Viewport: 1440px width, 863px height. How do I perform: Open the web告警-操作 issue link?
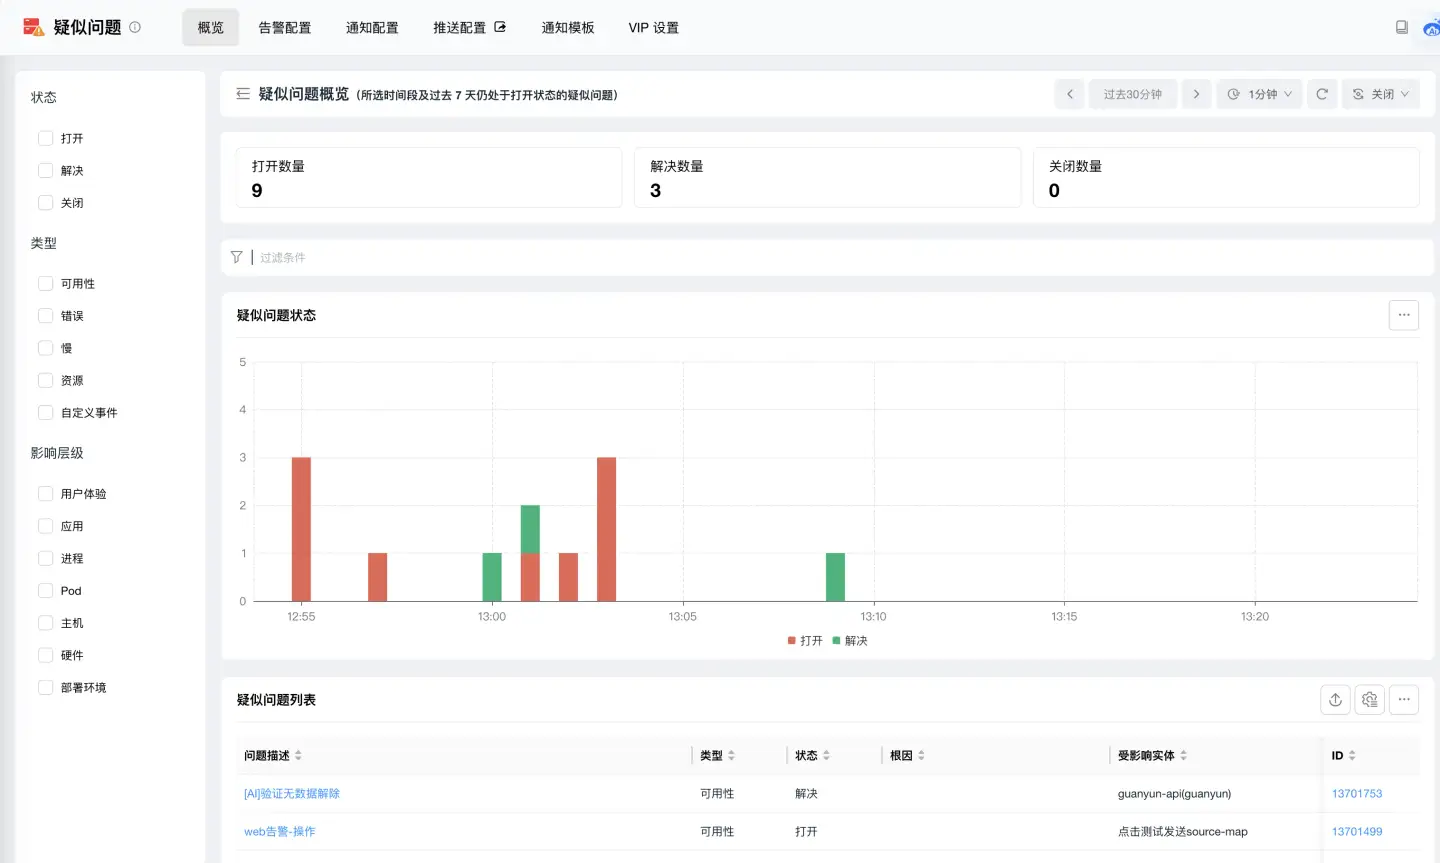(279, 832)
